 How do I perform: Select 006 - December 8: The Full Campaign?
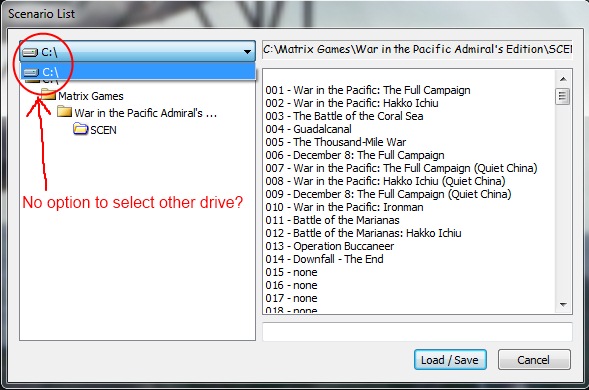pyautogui.click(x=355, y=155)
